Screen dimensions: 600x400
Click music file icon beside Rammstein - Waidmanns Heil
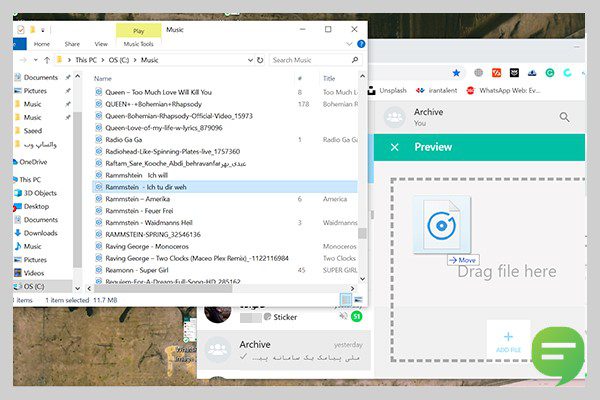point(99,222)
